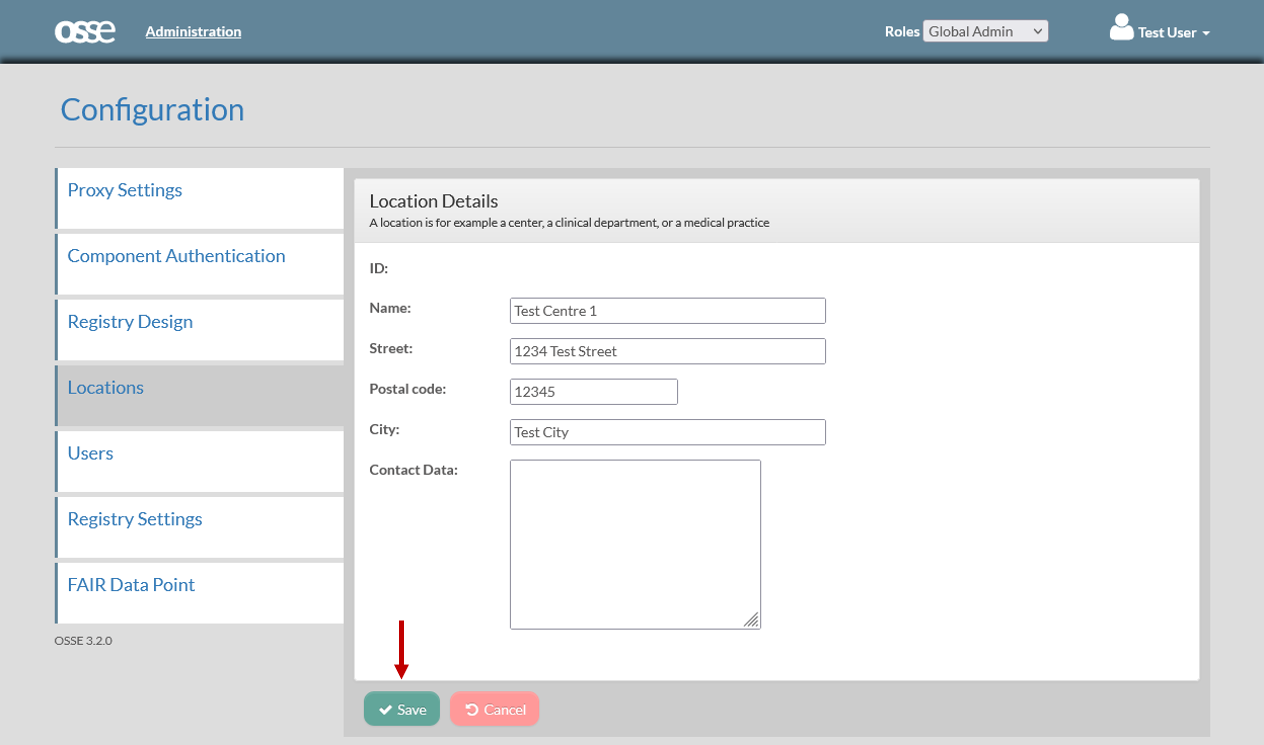Image resolution: width=1264 pixels, height=745 pixels.
Task: Click the Configuration page heading
Action: click(152, 109)
